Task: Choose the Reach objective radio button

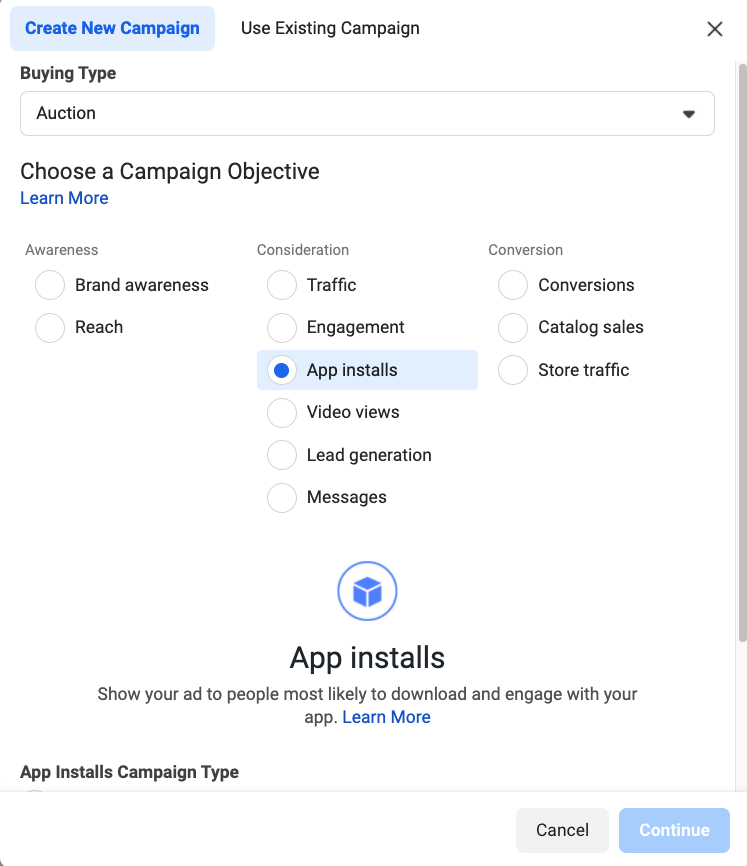Action: pos(50,328)
